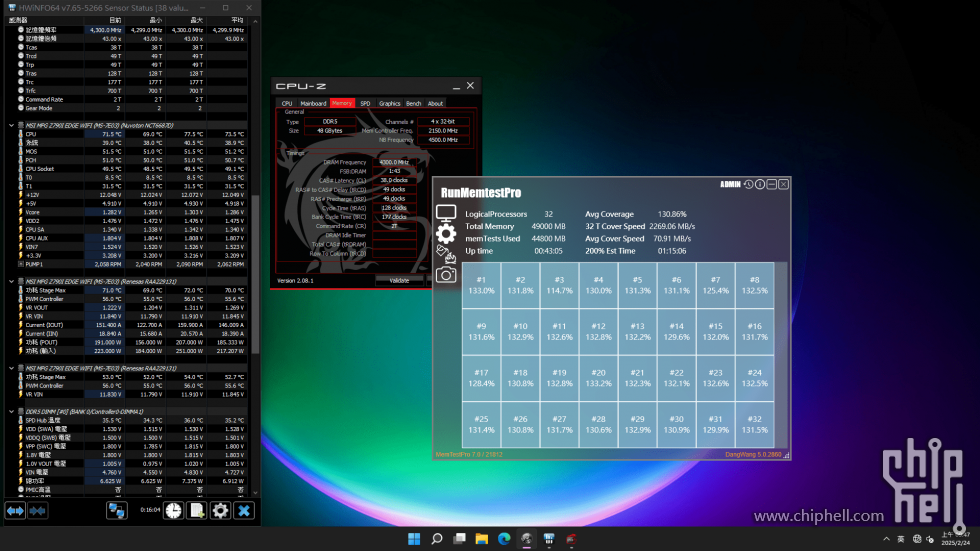Viewport: 980px width, 551px height.
Task: Click memtest tile #20 at 133.2%
Action: [x=598, y=378]
